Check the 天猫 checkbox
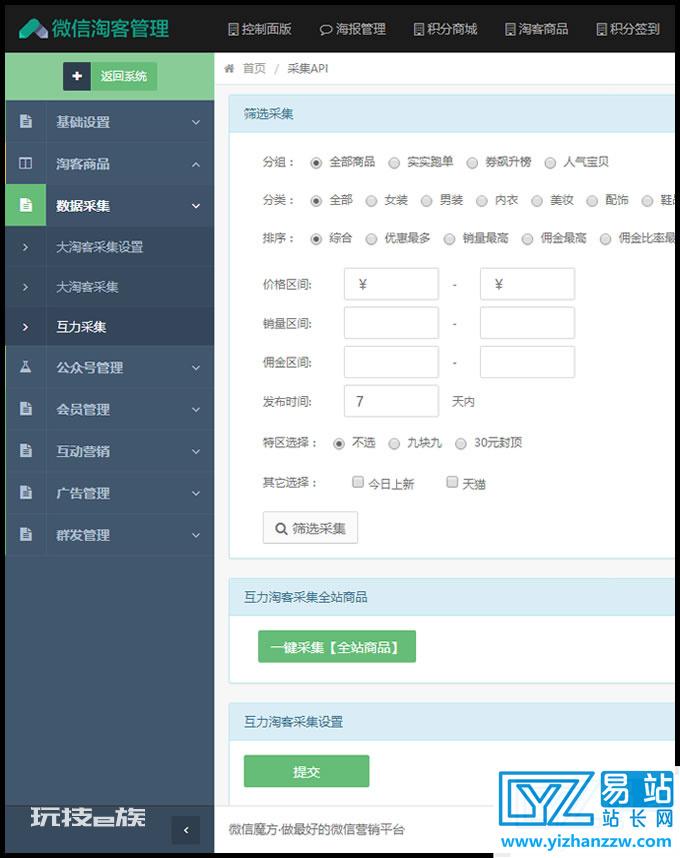 [452, 482]
